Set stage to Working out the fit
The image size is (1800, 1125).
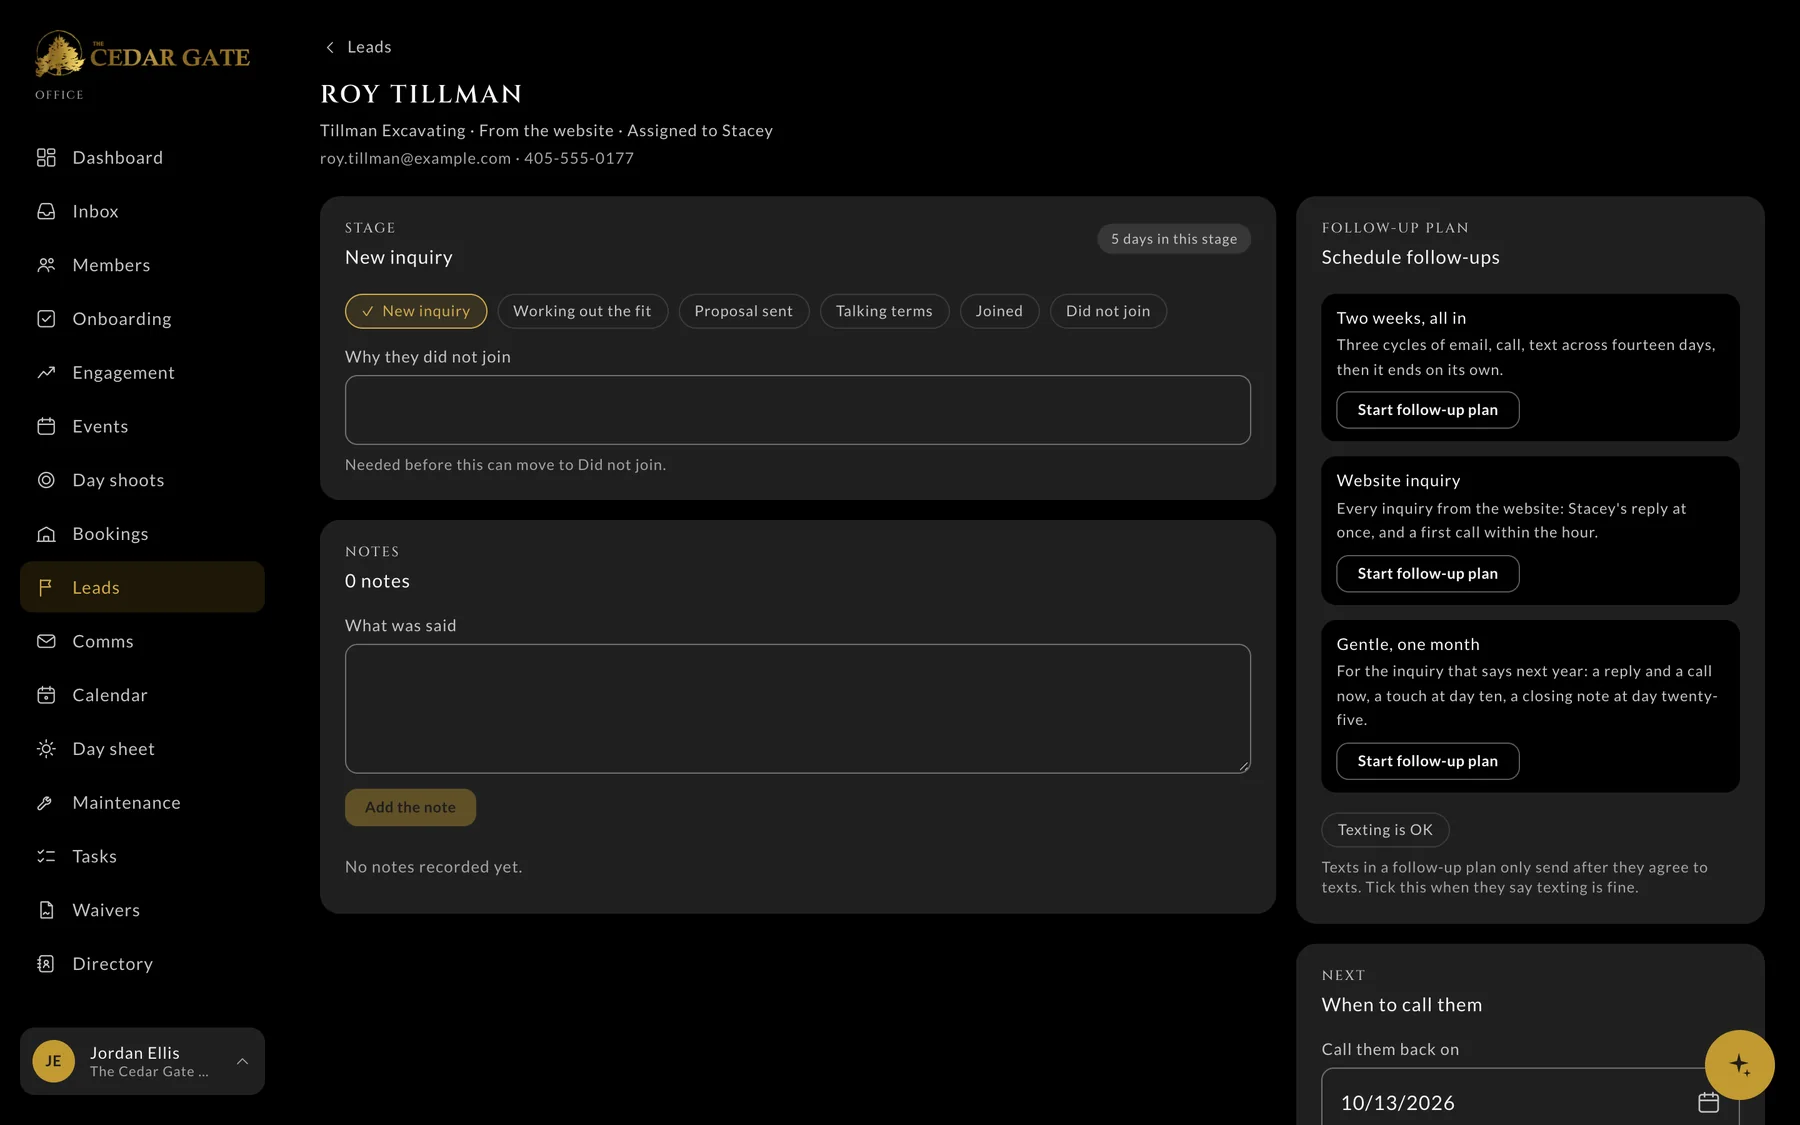582,311
